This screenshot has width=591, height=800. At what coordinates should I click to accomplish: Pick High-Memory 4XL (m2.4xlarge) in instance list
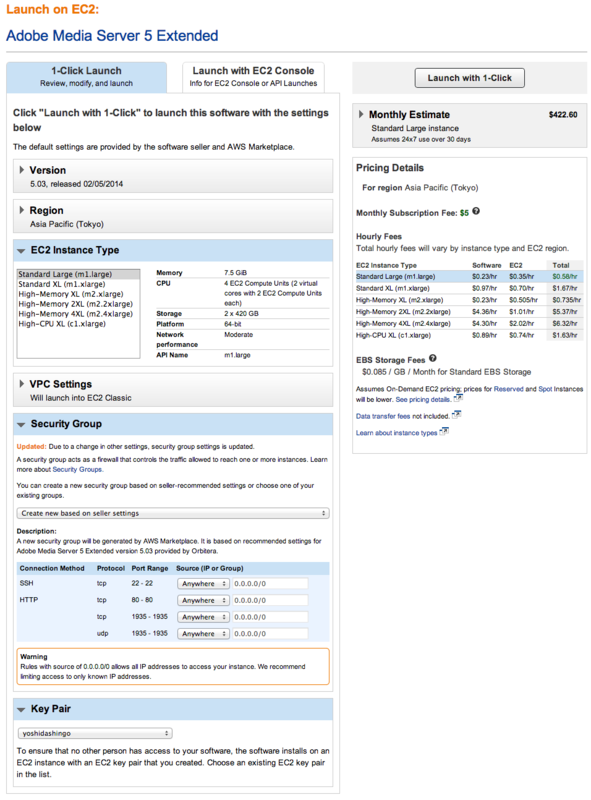(78, 314)
